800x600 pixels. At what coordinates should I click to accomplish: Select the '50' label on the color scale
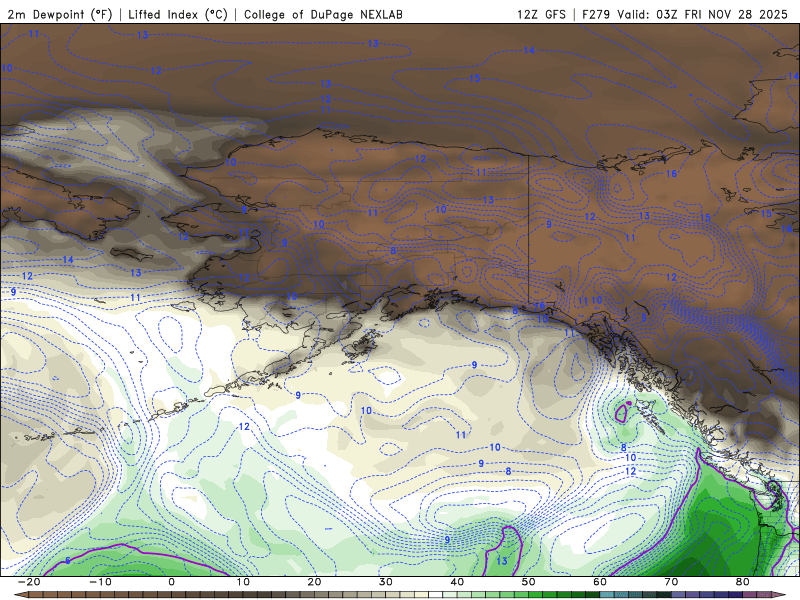coord(529,582)
